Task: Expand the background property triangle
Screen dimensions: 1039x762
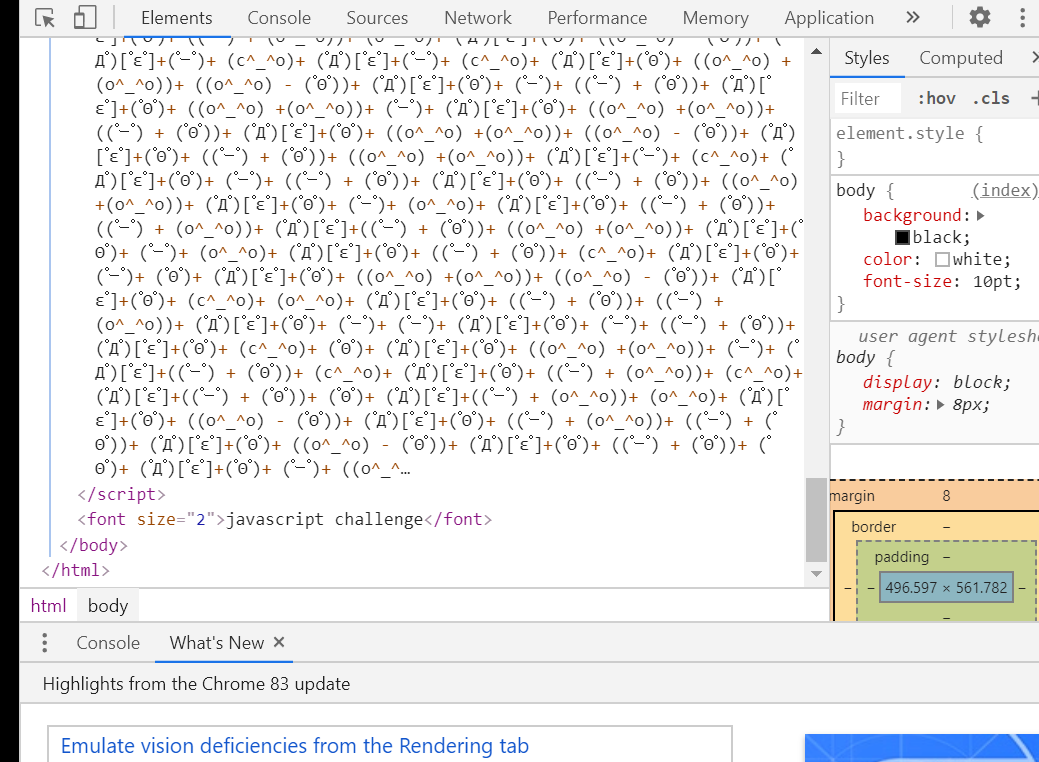Action: point(981,215)
